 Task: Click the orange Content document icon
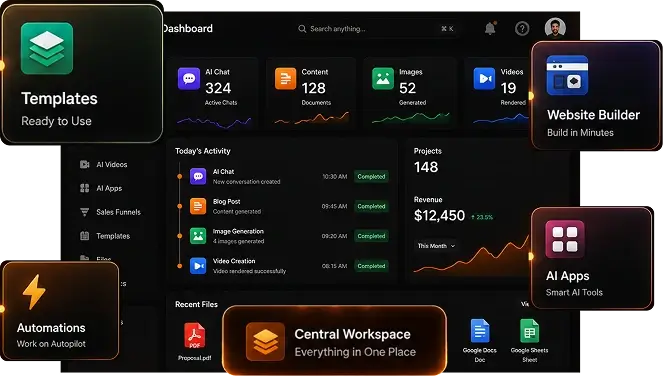pos(285,79)
